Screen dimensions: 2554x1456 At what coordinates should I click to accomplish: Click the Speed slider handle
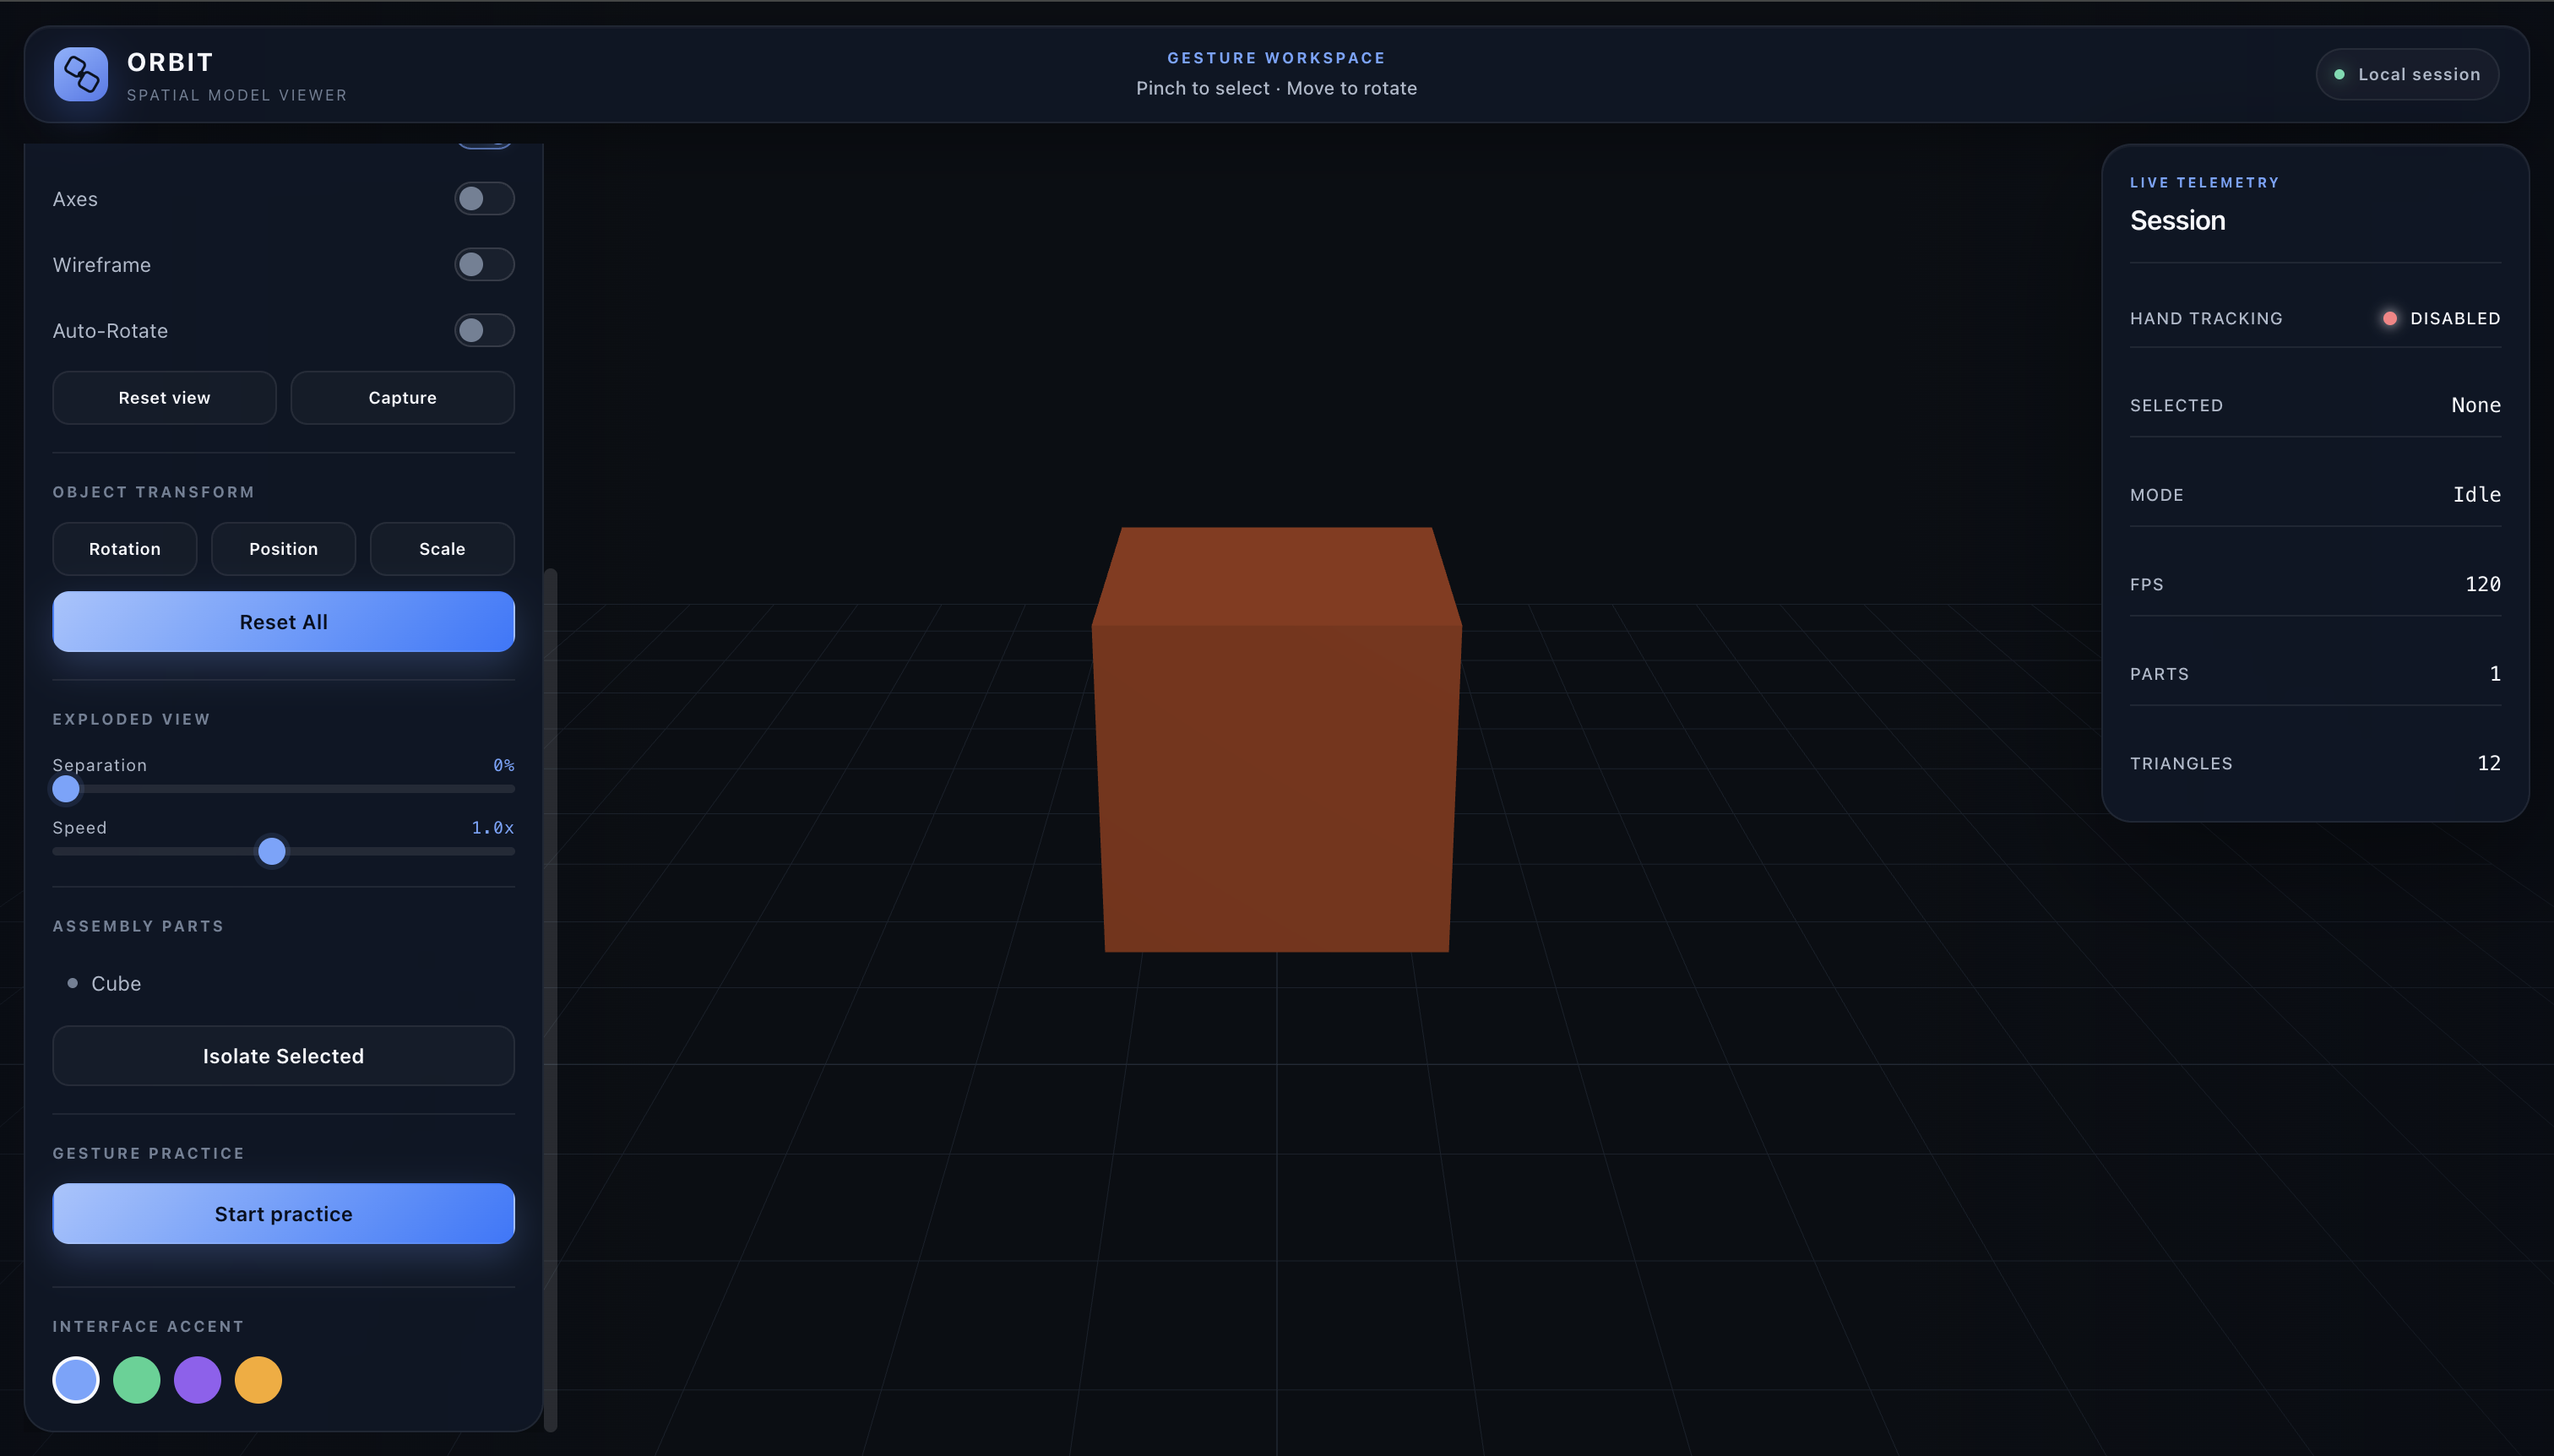pos(272,852)
